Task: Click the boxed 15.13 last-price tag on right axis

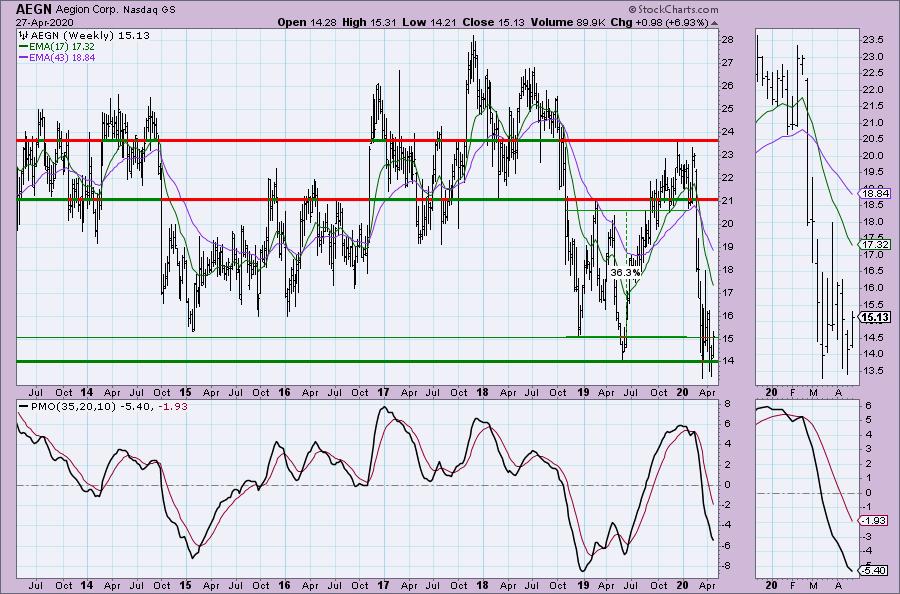Action: pos(875,317)
